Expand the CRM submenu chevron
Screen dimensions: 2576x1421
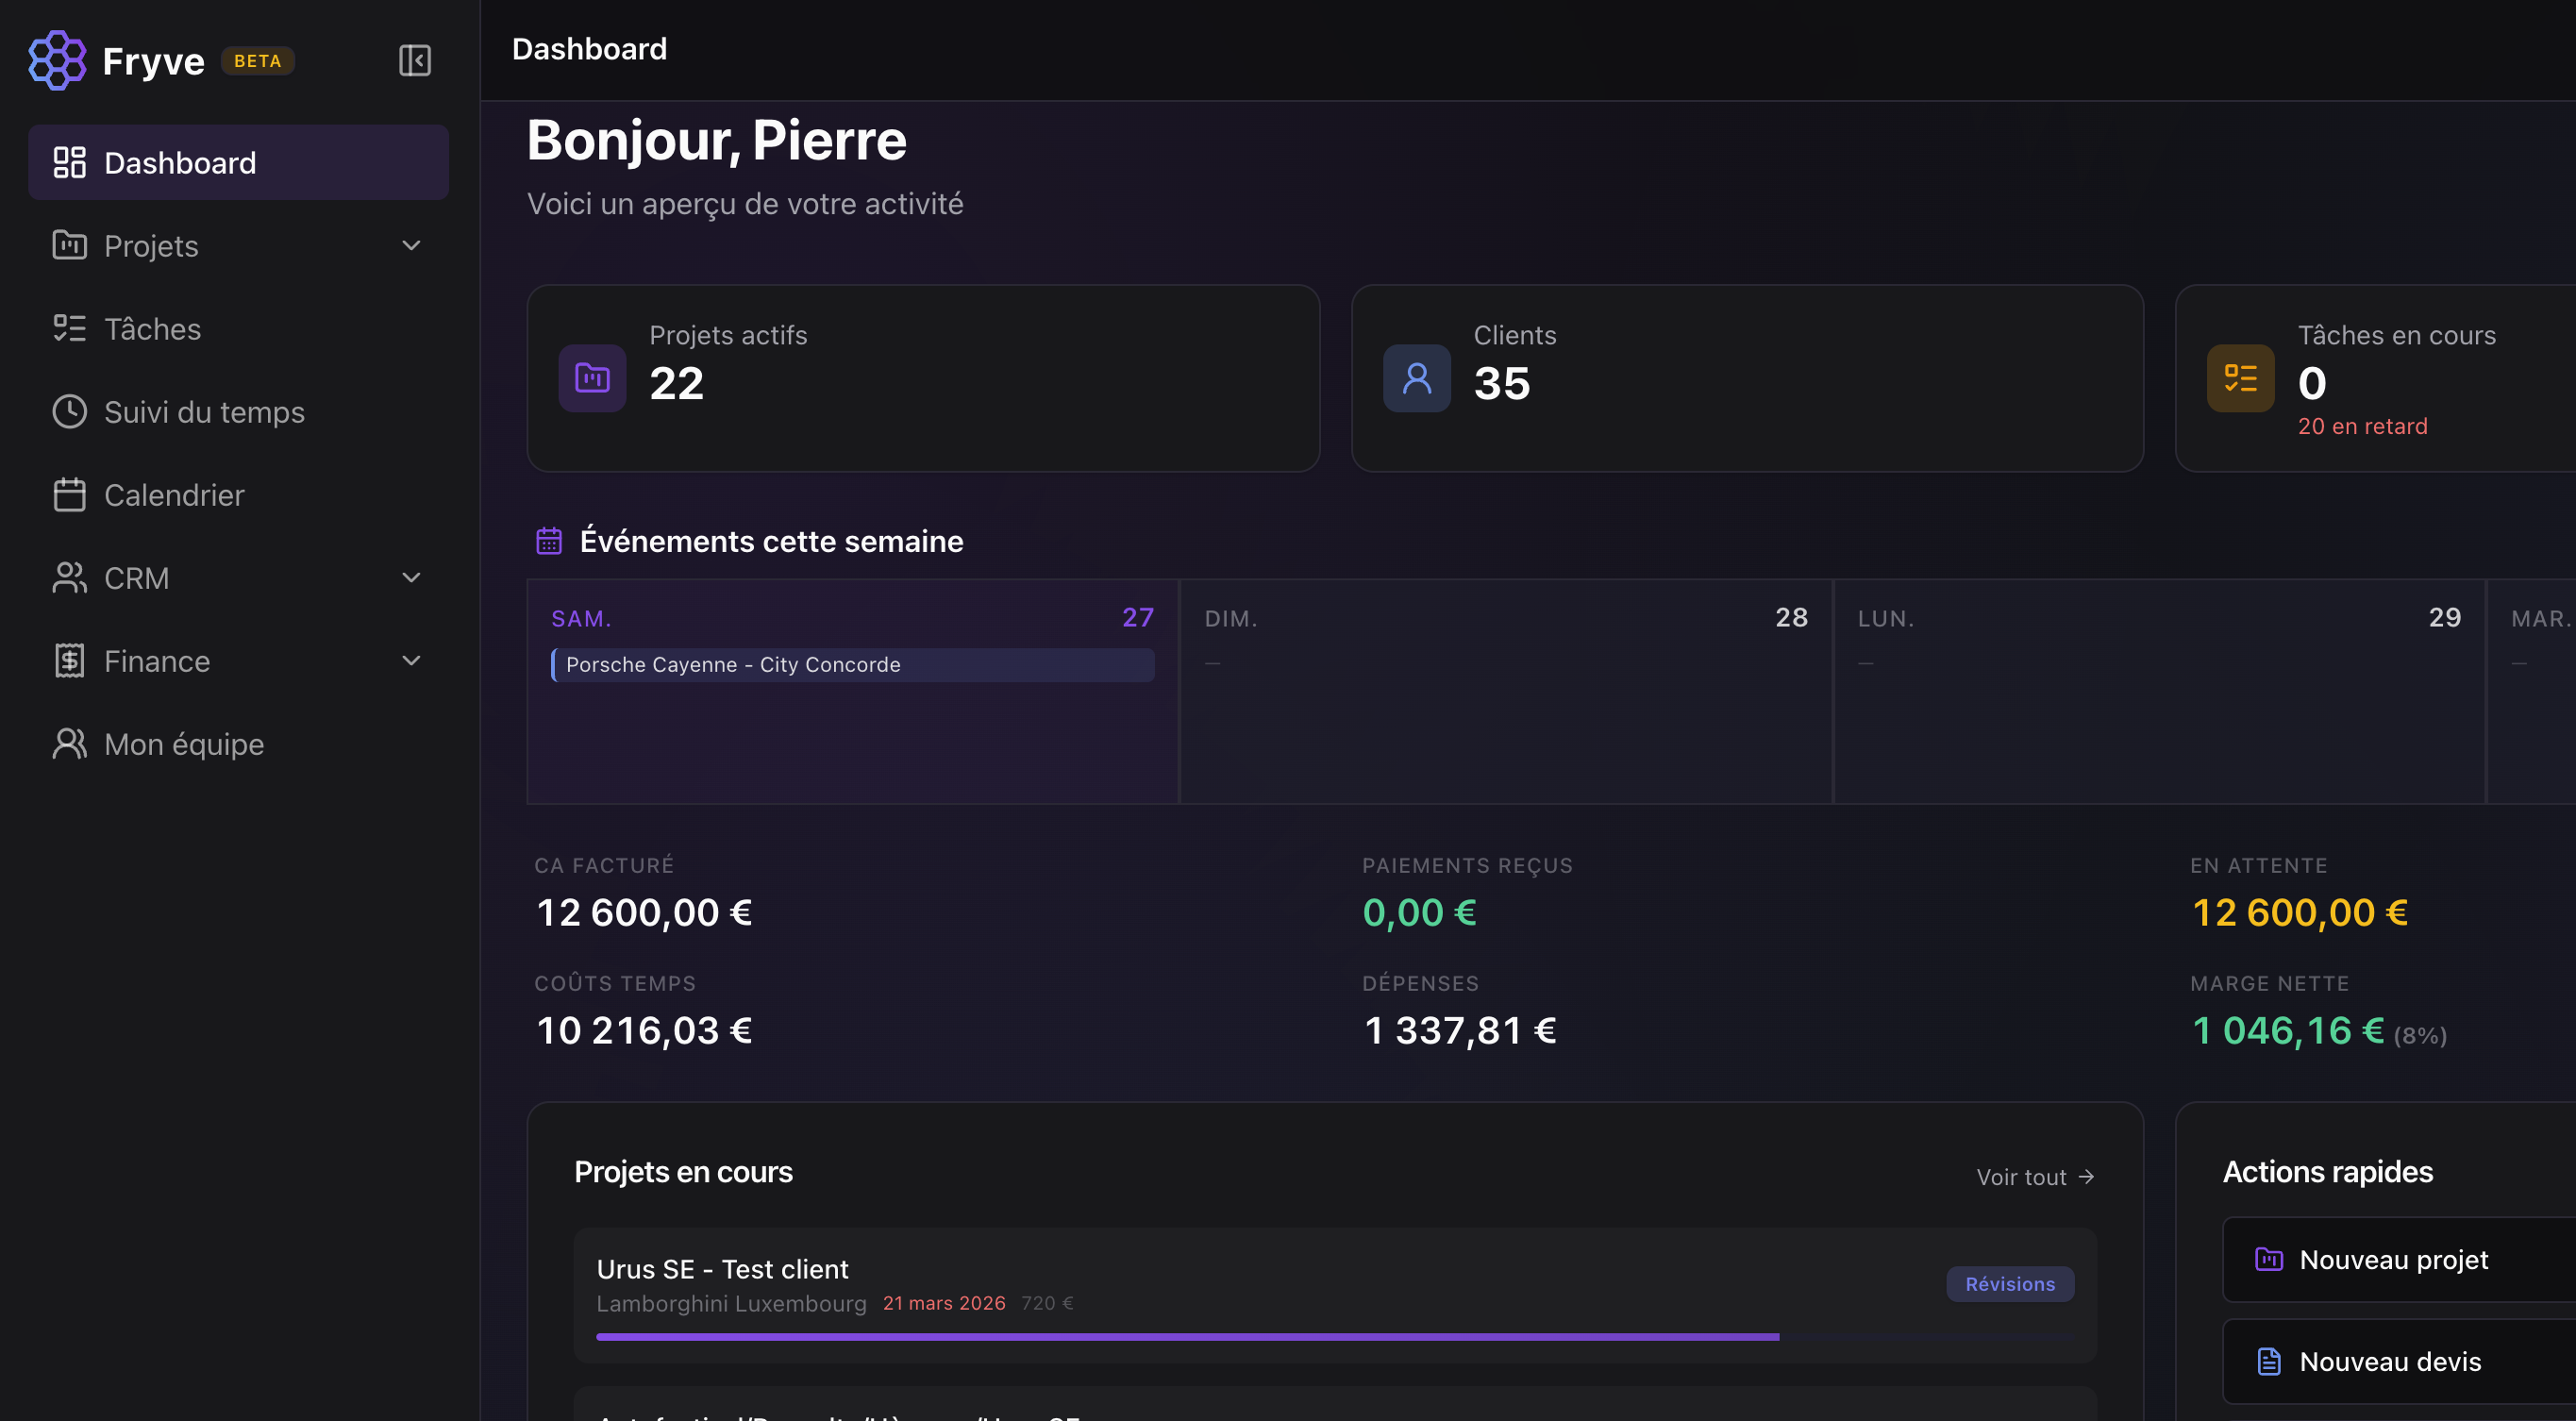[411, 577]
